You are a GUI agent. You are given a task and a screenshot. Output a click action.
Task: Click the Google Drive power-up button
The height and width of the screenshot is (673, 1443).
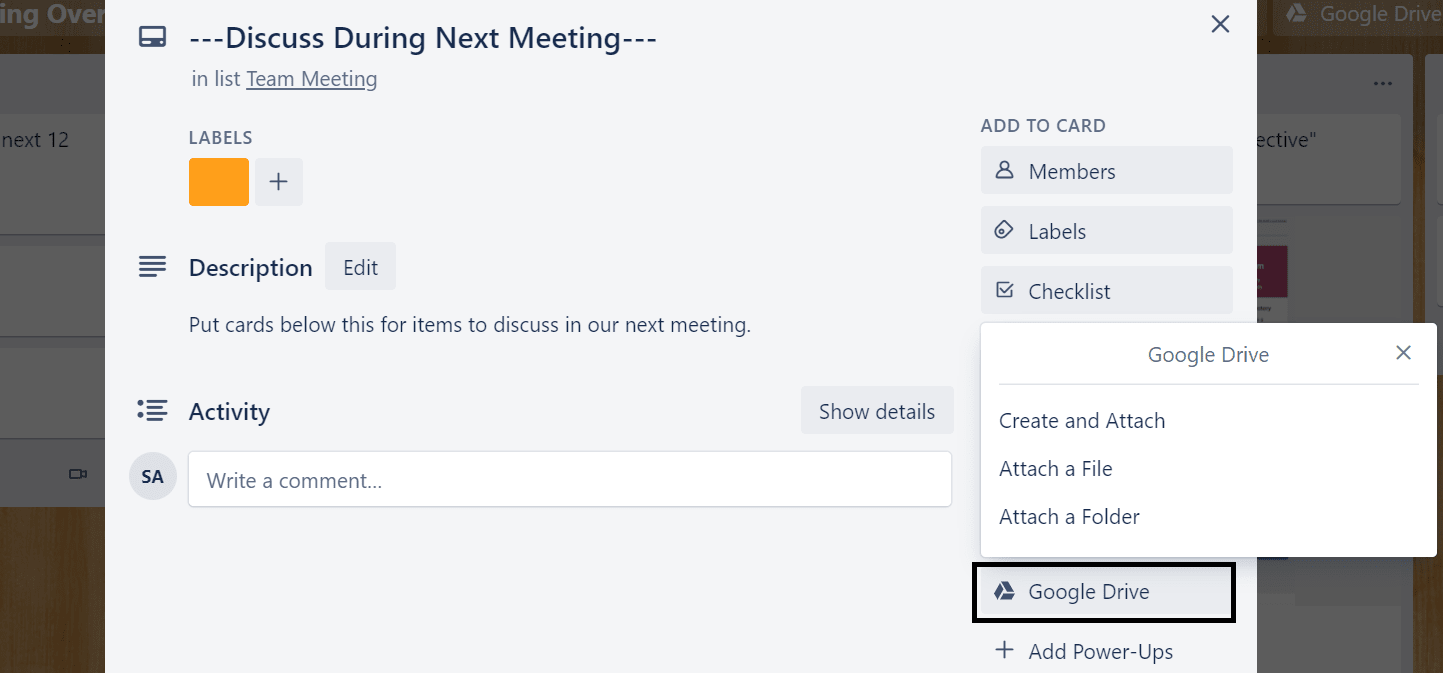pos(1105,592)
